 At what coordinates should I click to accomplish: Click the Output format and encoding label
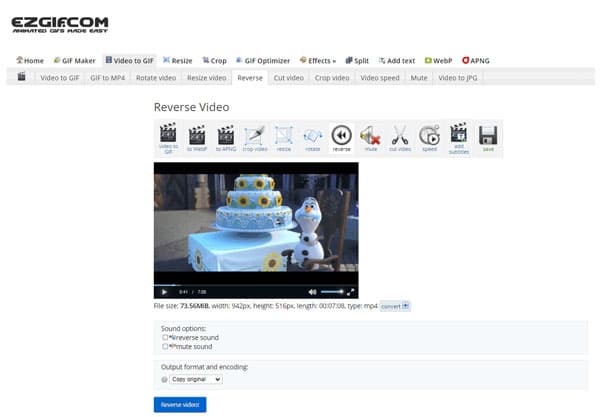tap(204, 367)
